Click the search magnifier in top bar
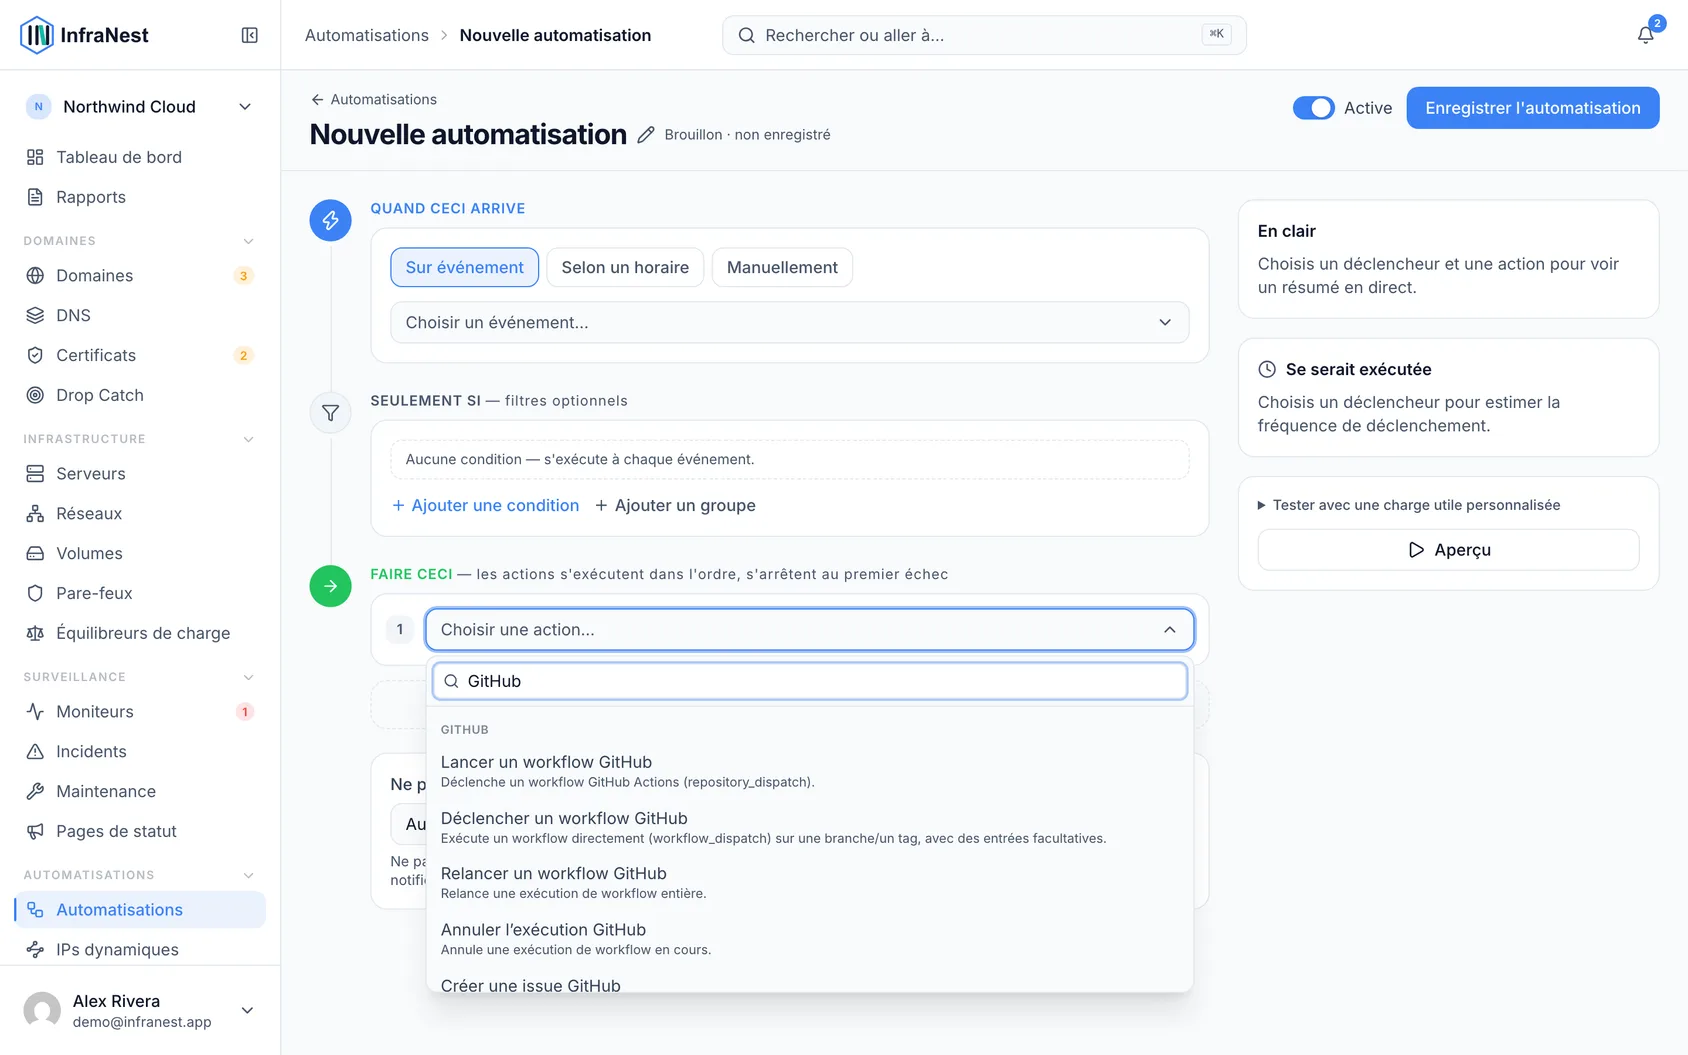1688x1055 pixels. tap(746, 35)
